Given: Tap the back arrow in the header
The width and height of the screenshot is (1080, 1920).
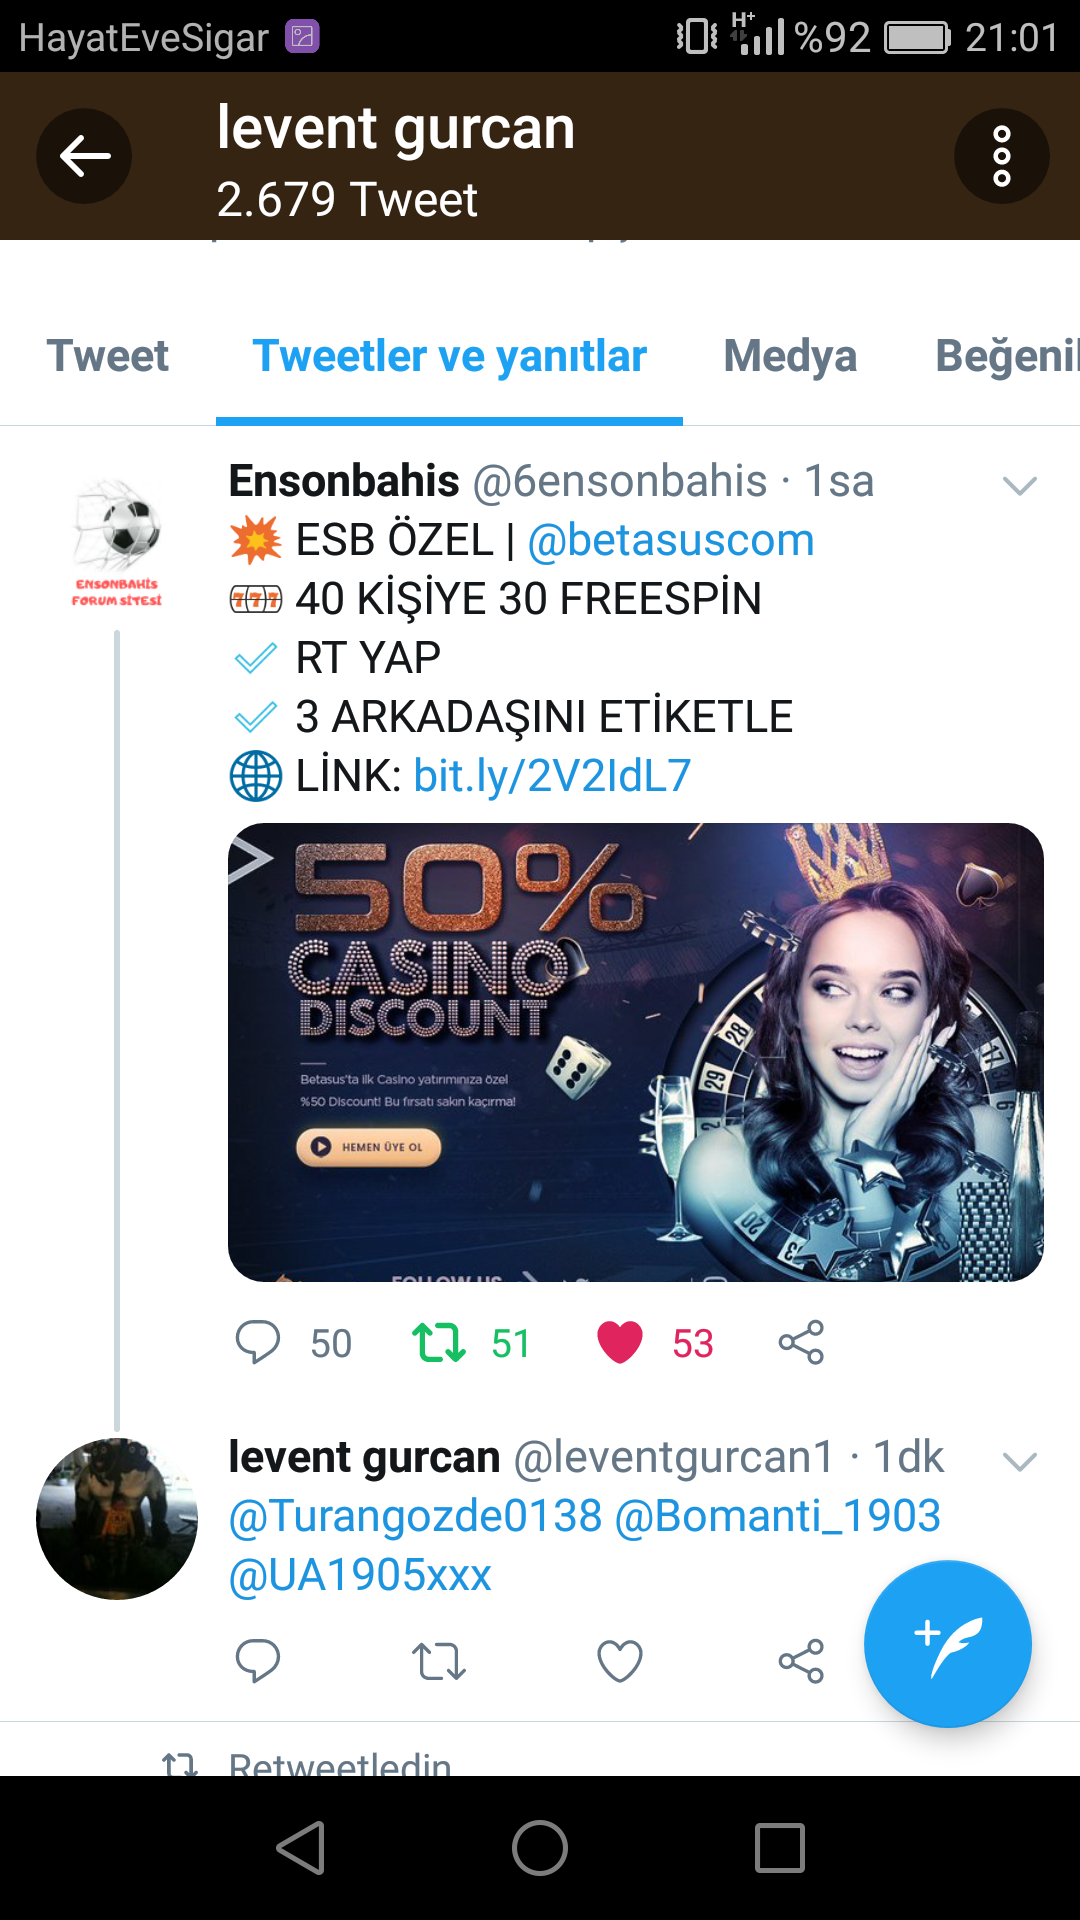Looking at the screenshot, I should click(x=84, y=156).
